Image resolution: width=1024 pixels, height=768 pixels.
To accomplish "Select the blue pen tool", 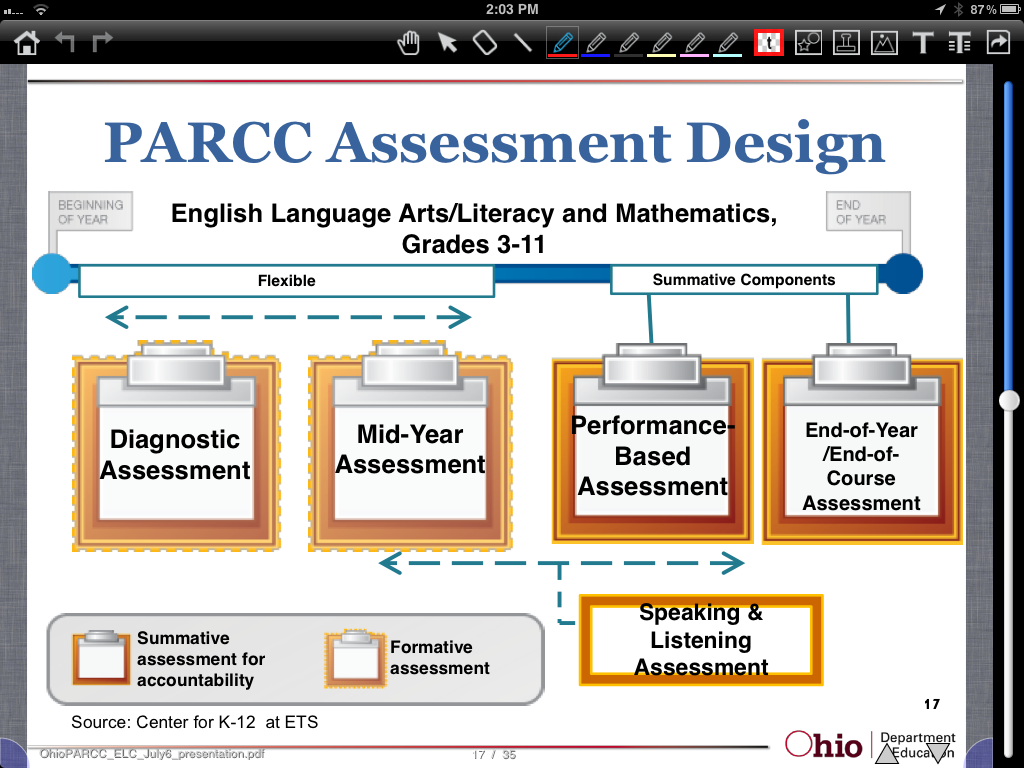I will 595,44.
